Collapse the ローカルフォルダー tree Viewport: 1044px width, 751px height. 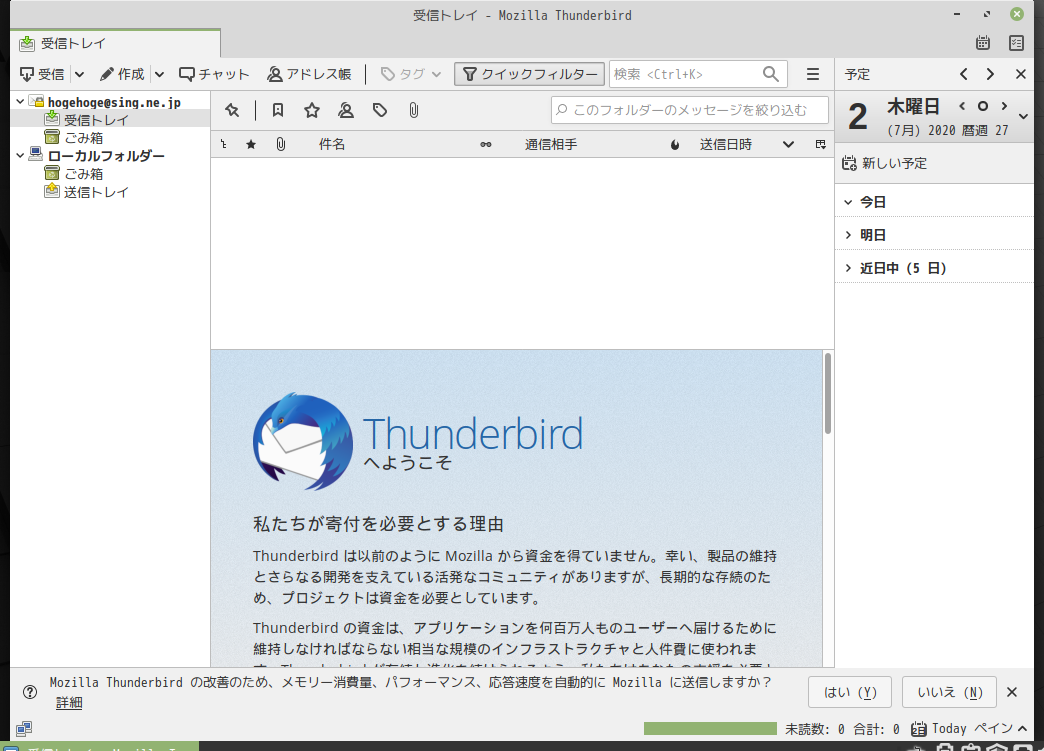pos(20,156)
